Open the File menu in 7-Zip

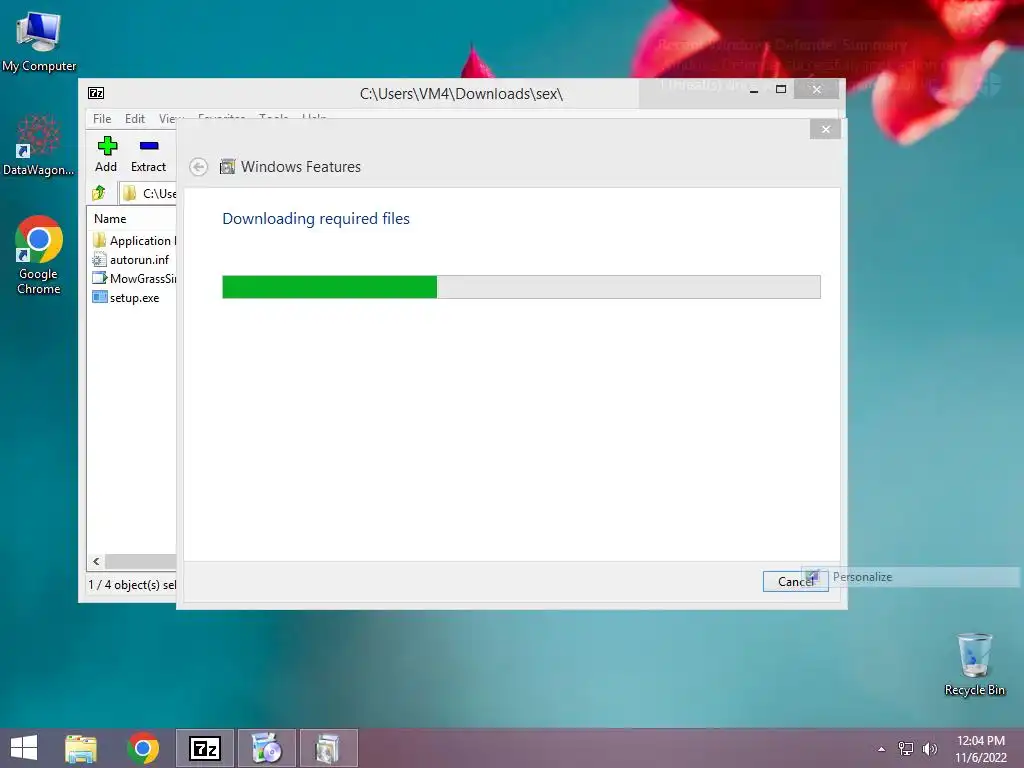coord(102,118)
